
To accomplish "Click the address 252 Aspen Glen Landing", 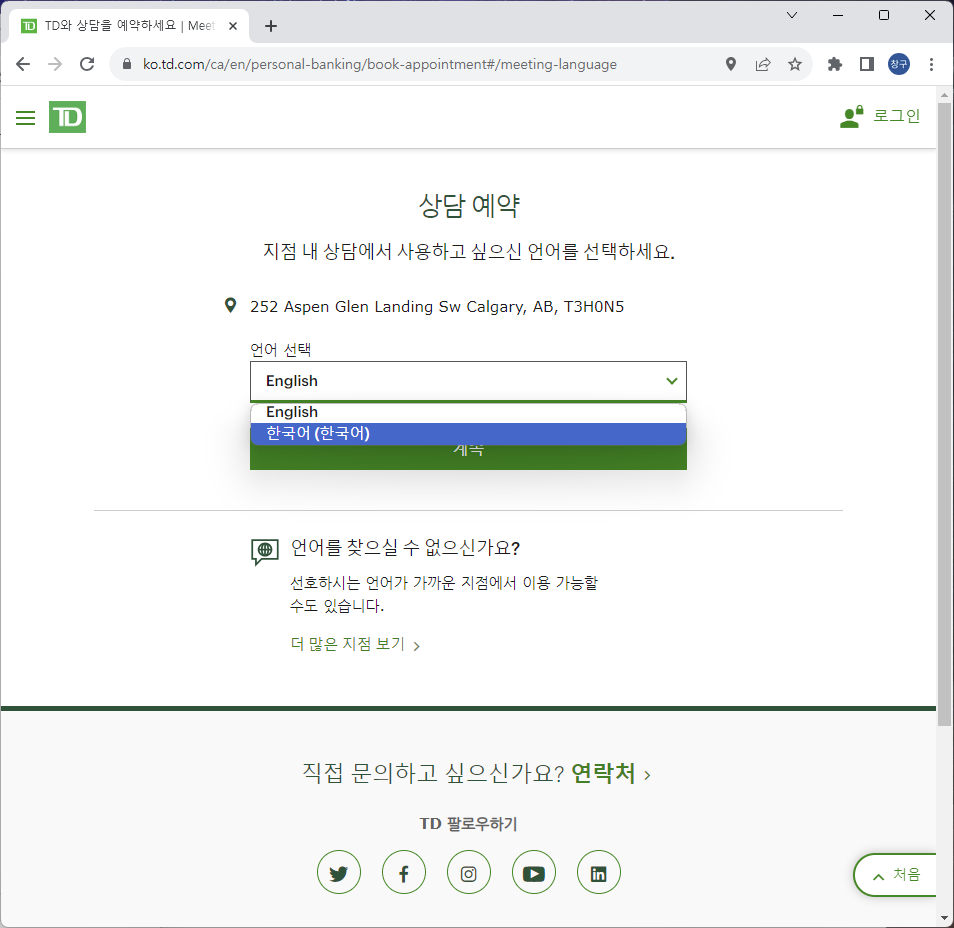I will tap(437, 306).
